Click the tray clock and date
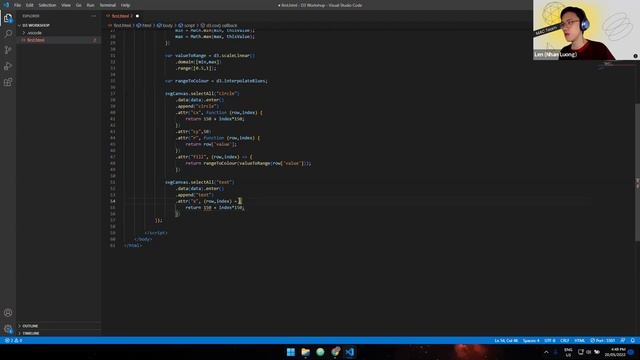 click(615, 352)
